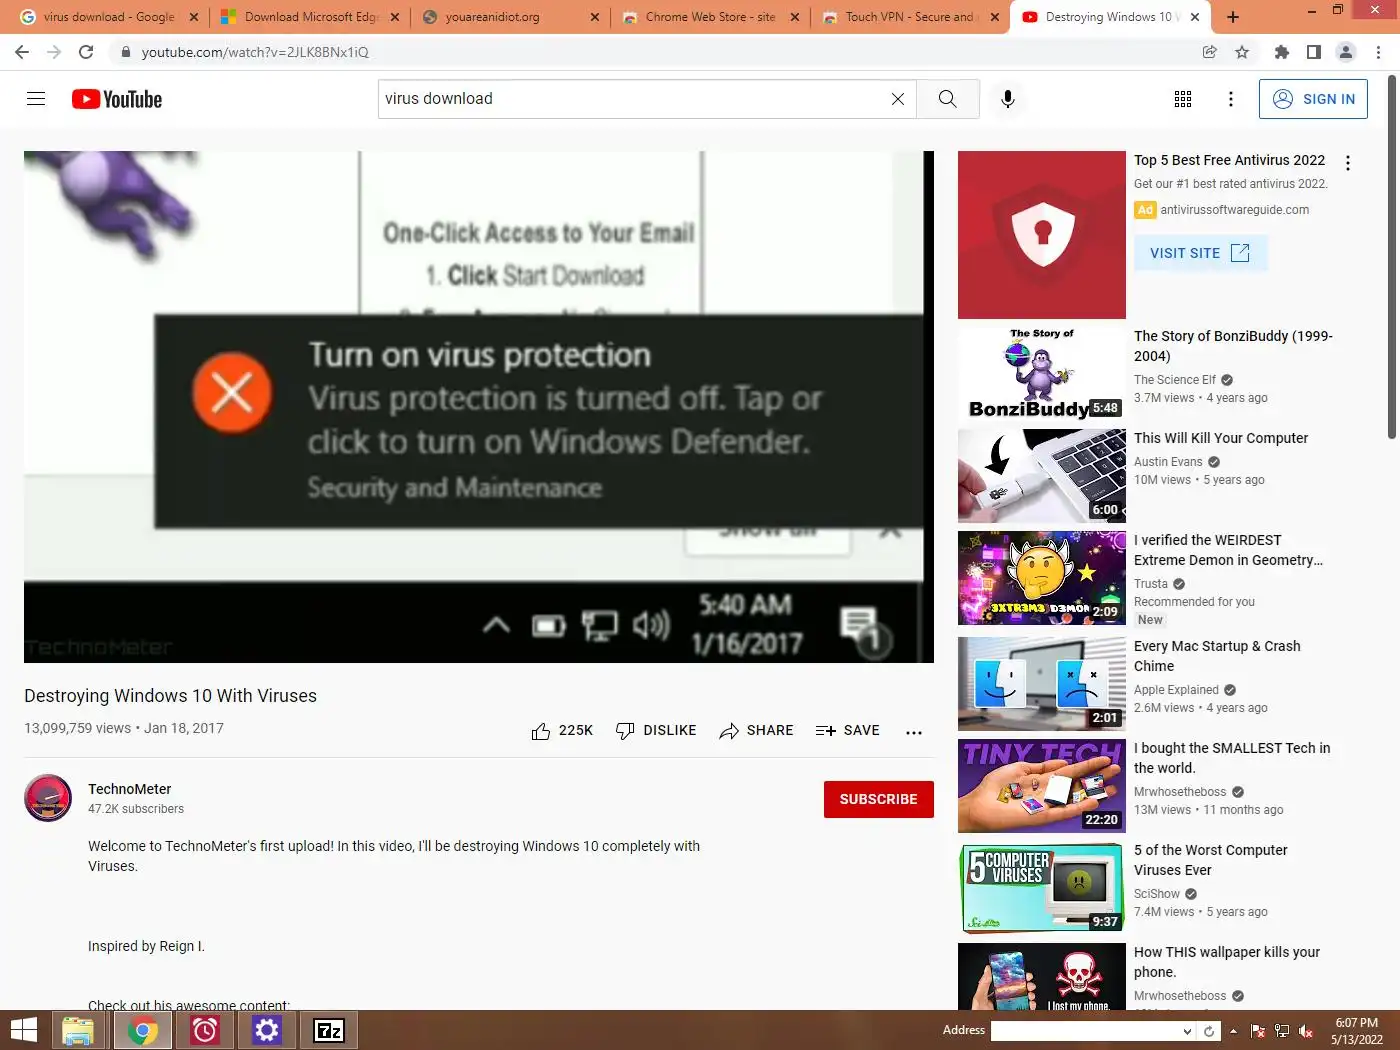1400x1050 pixels.
Task: Open the 7-Zip taskbar icon
Action: [329, 1030]
